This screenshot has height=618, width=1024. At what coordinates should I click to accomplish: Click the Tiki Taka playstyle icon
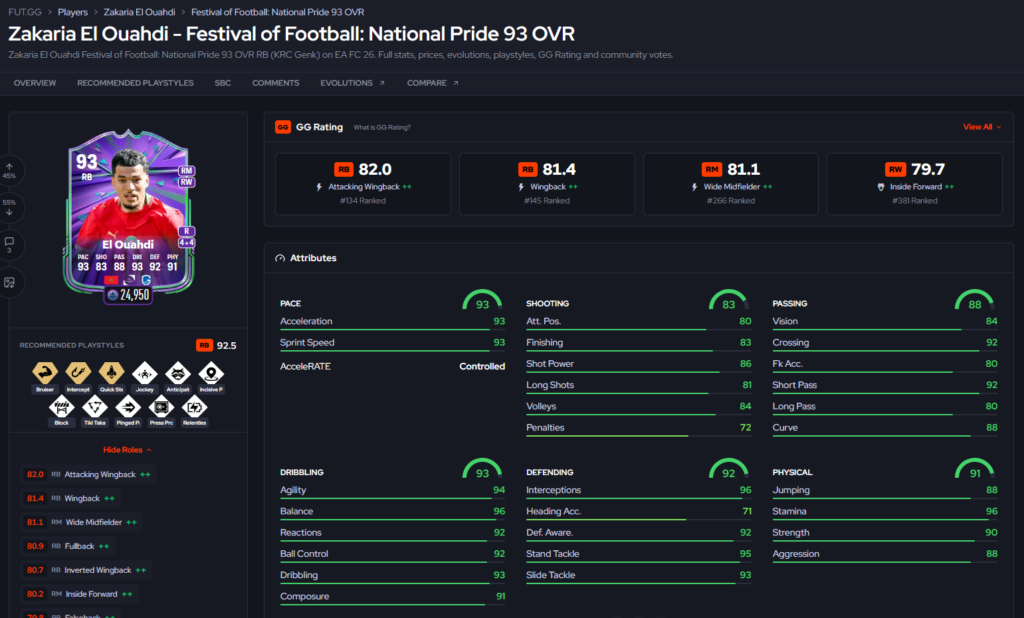(94, 407)
